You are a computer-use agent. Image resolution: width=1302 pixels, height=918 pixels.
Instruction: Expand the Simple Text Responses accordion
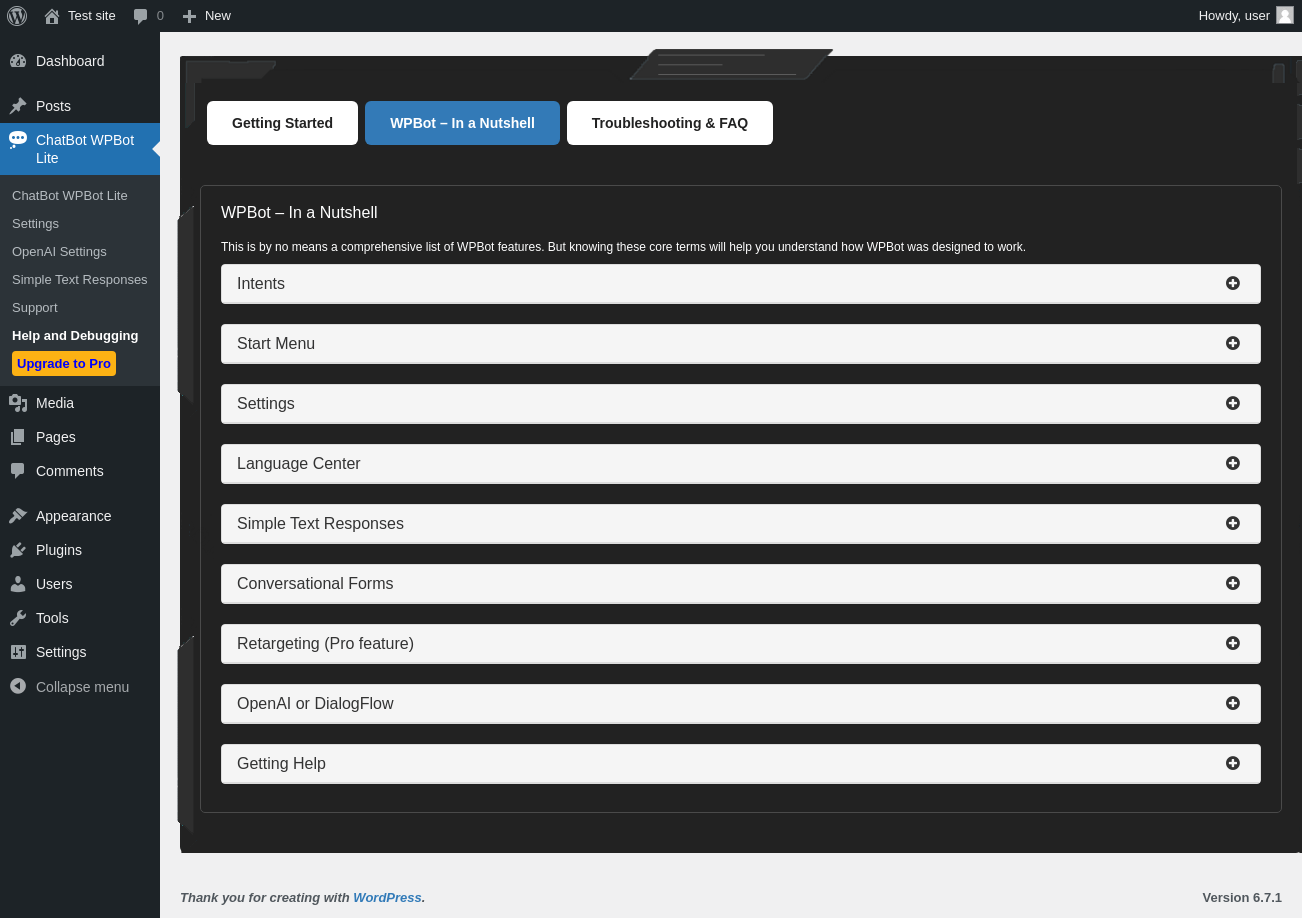click(x=741, y=524)
